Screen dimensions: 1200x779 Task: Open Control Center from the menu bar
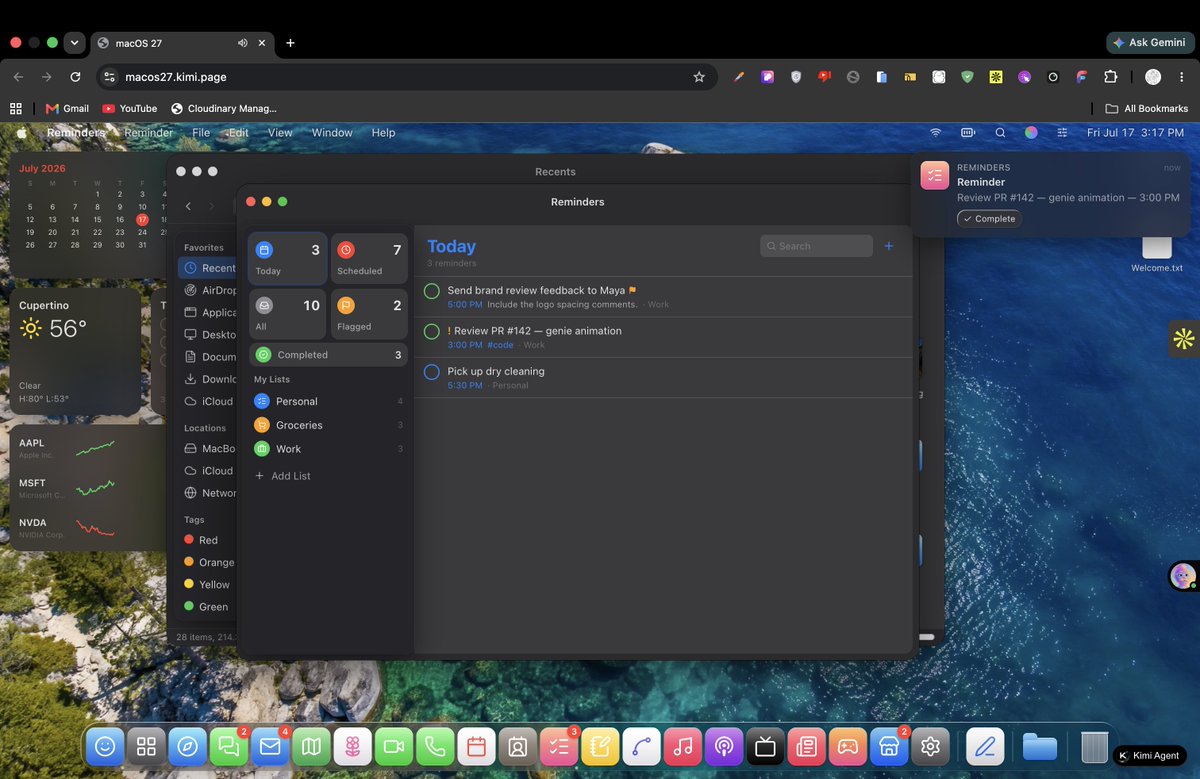(1062, 132)
